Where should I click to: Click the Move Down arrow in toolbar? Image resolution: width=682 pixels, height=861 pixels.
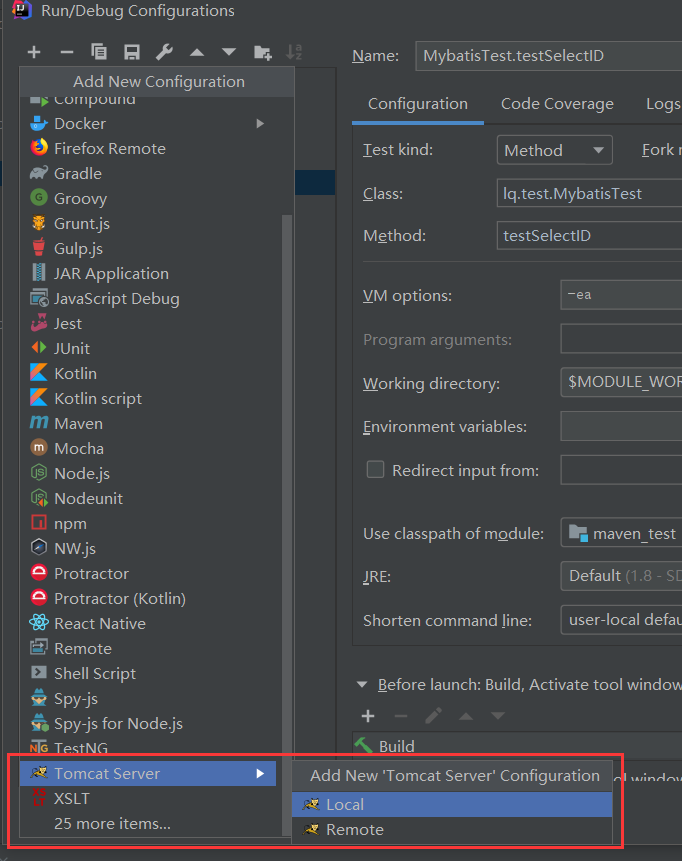(229, 53)
